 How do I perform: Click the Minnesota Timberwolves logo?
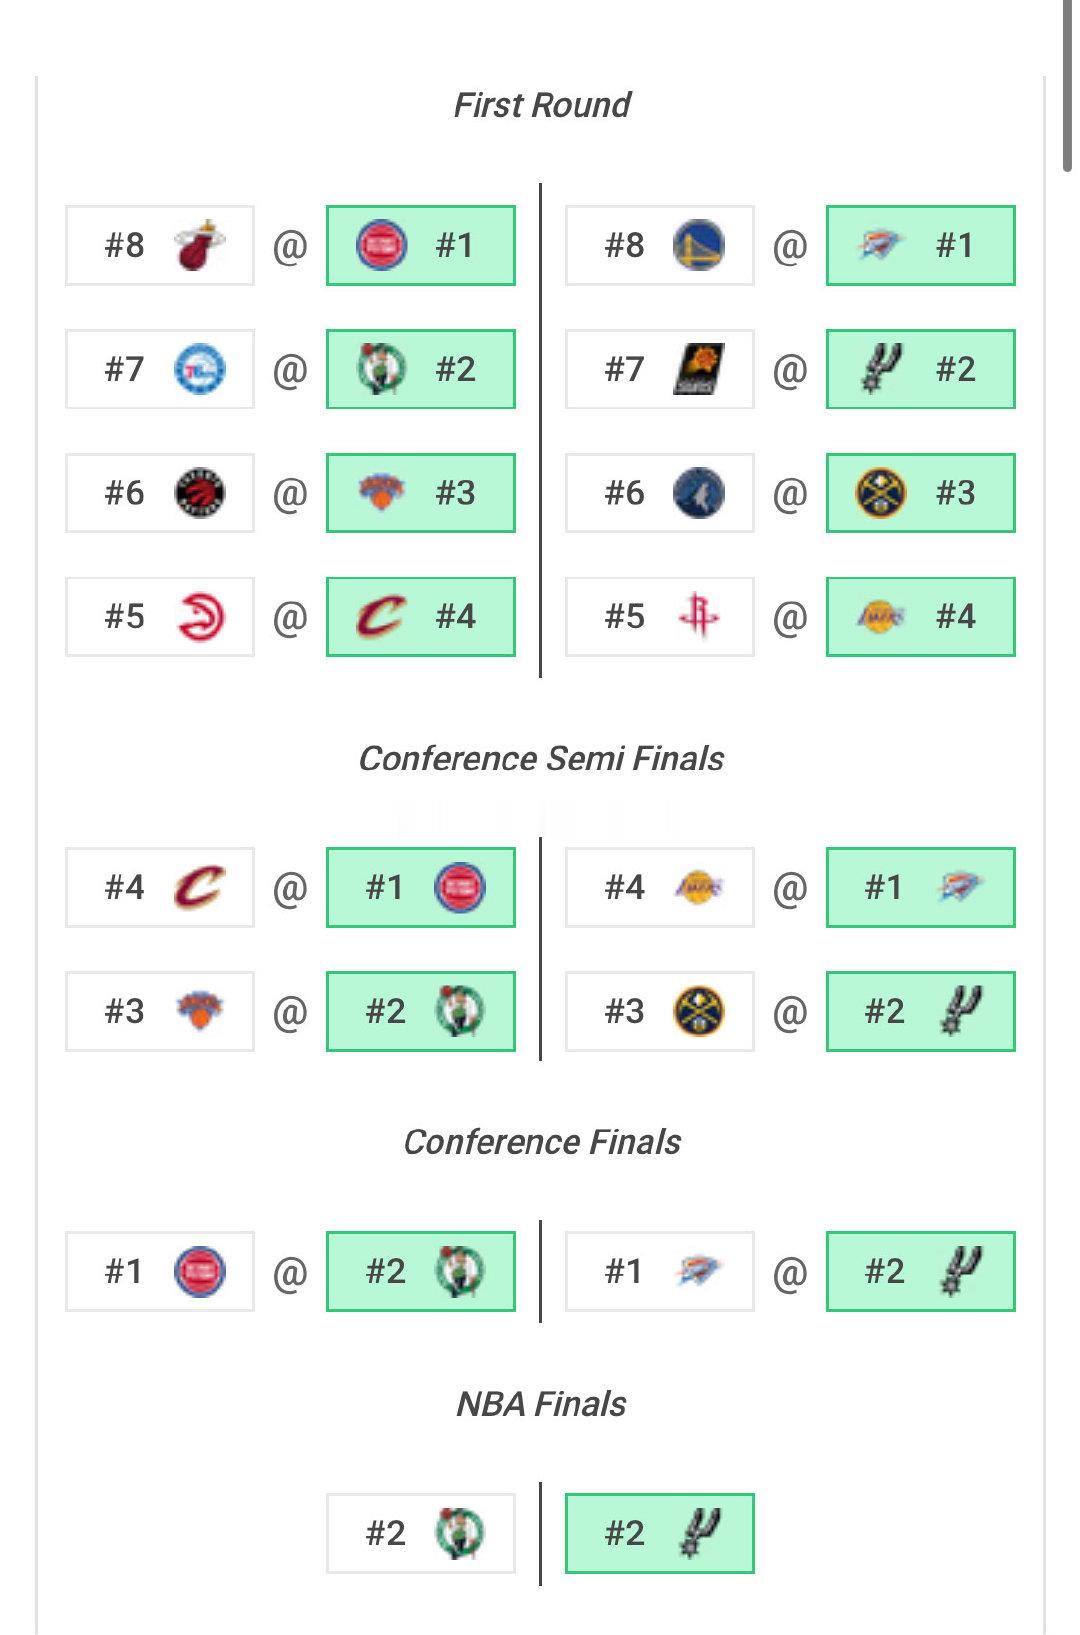pos(700,492)
